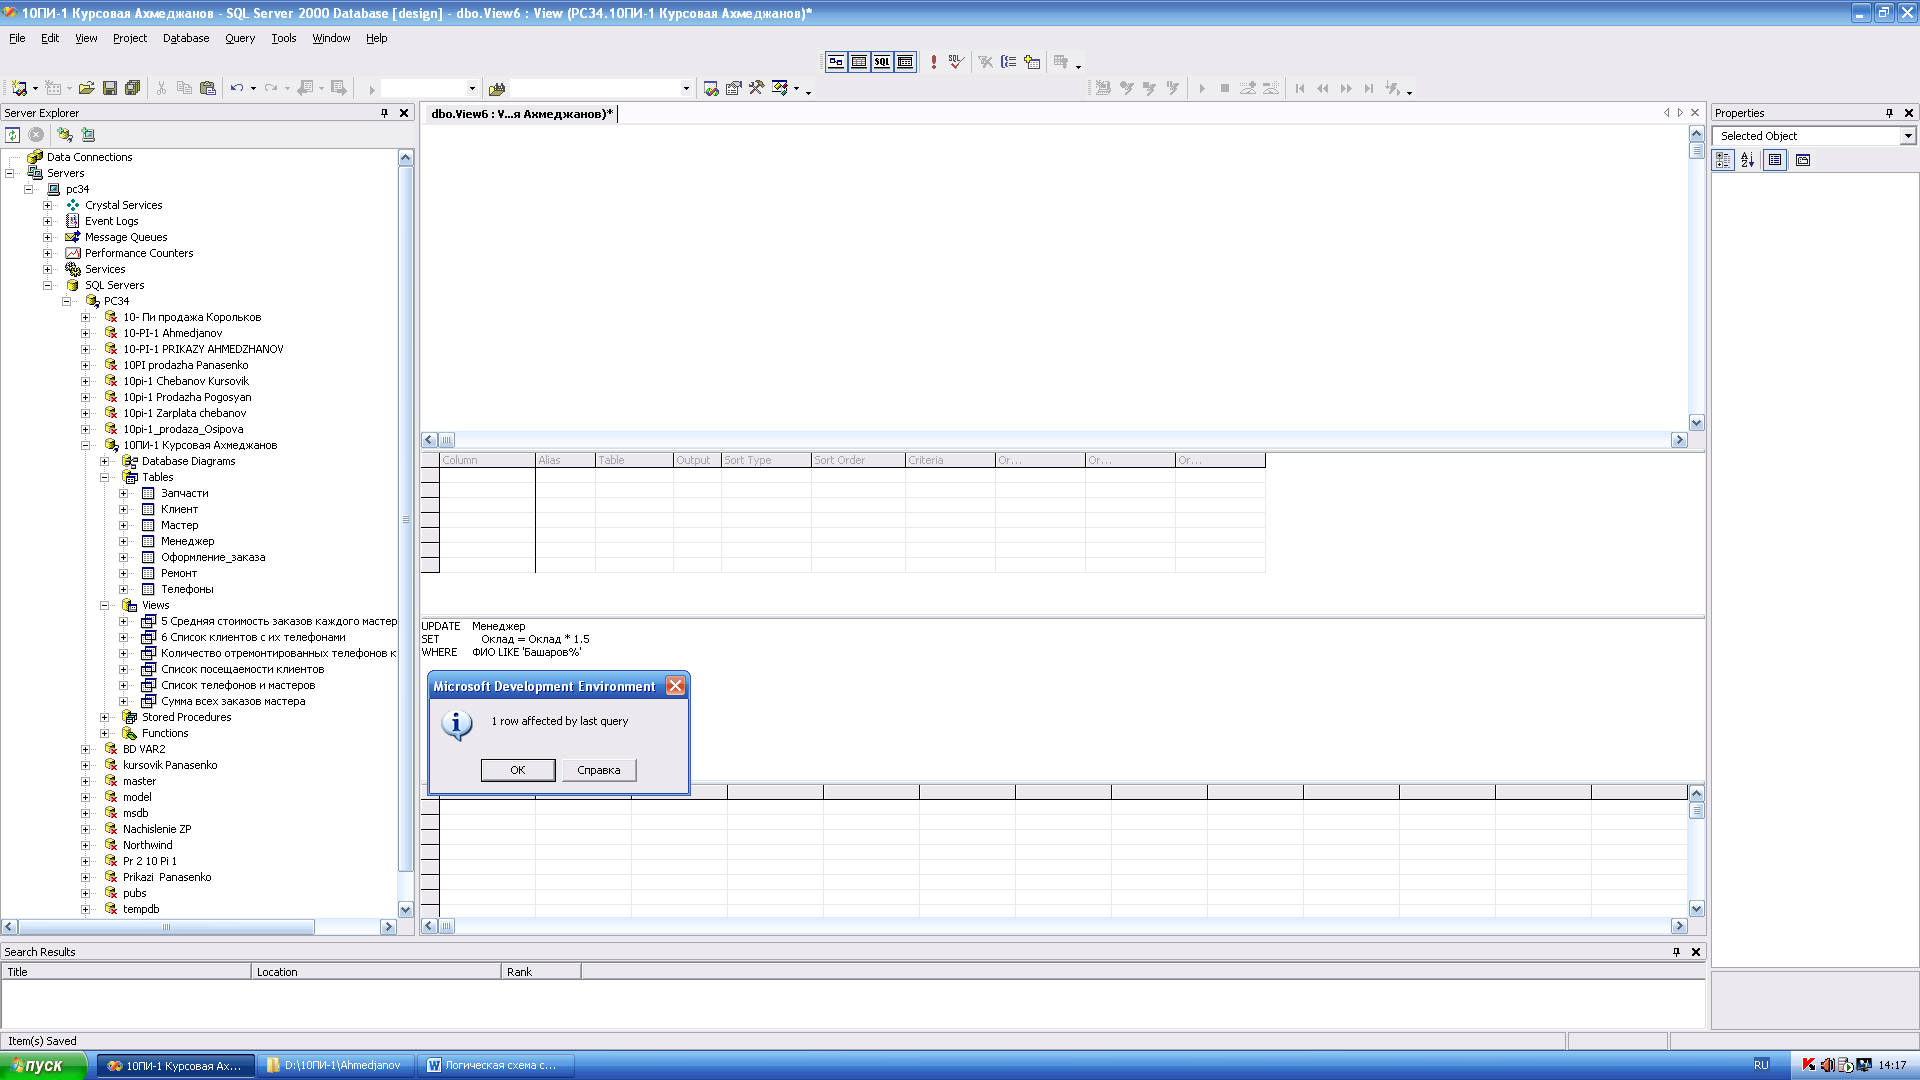The image size is (1920, 1080).
Task: Toggle the Show Diagram Pane button
Action: 836,62
